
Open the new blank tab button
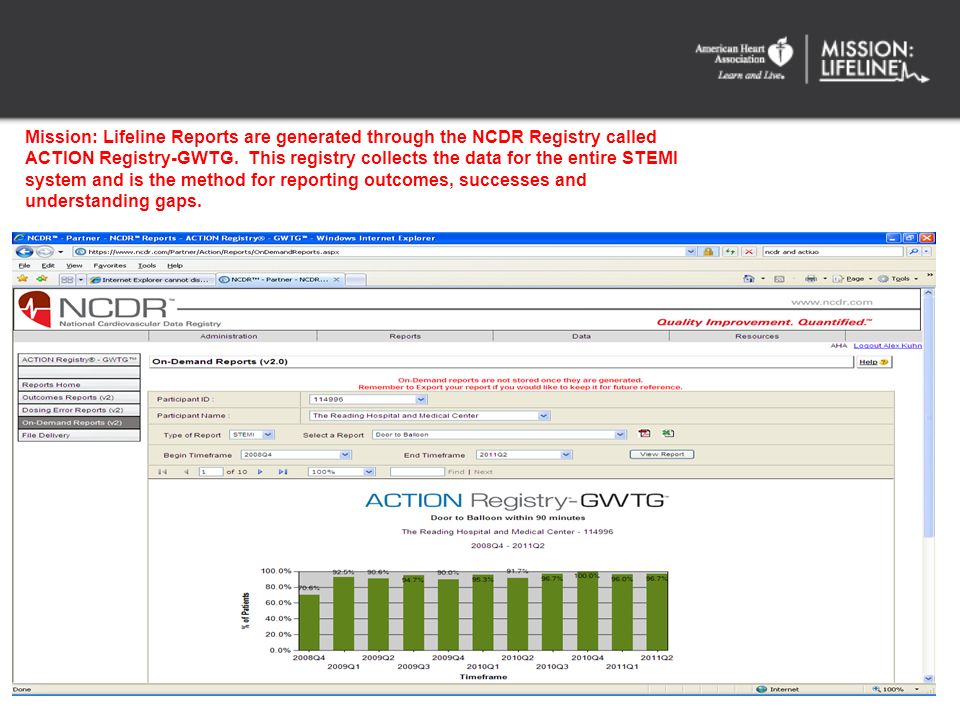356,280
